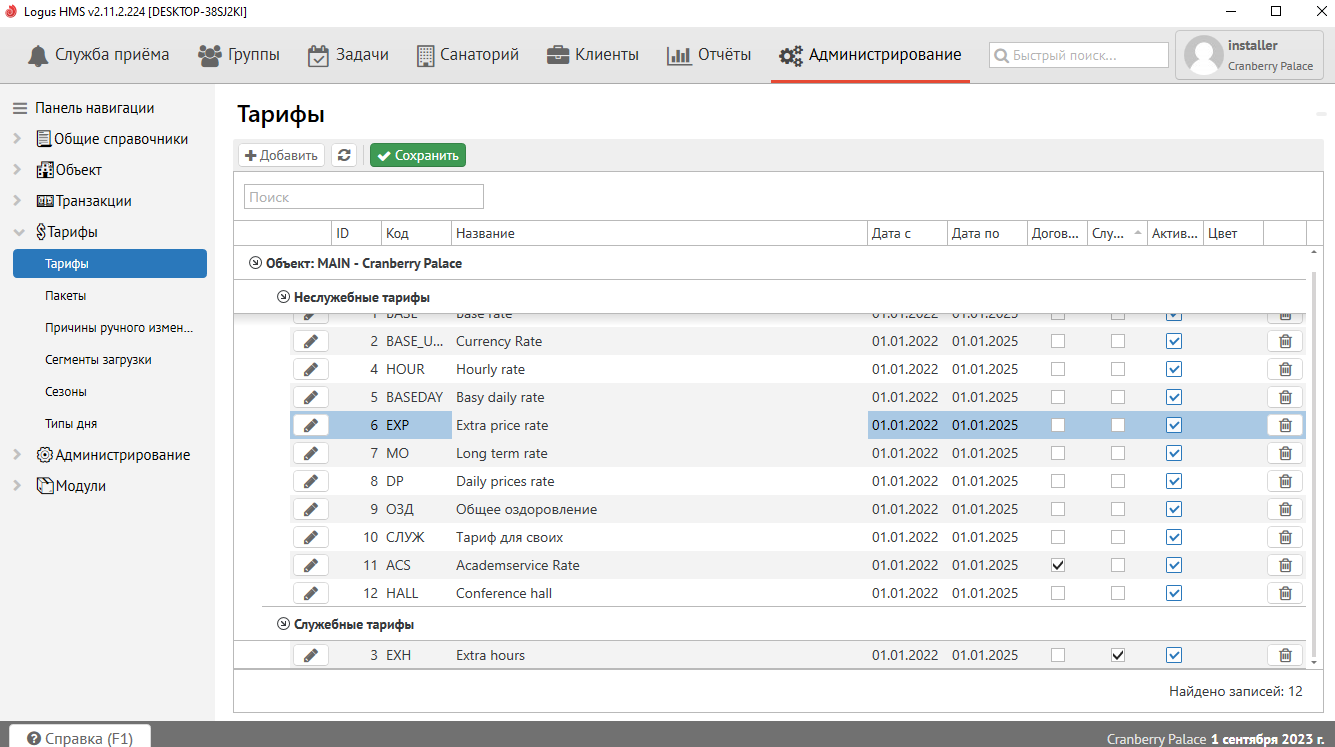Screen dimensions: 1335x747
Task: Collapse the Служебные тарифы group
Action: pyautogui.click(x=283, y=624)
